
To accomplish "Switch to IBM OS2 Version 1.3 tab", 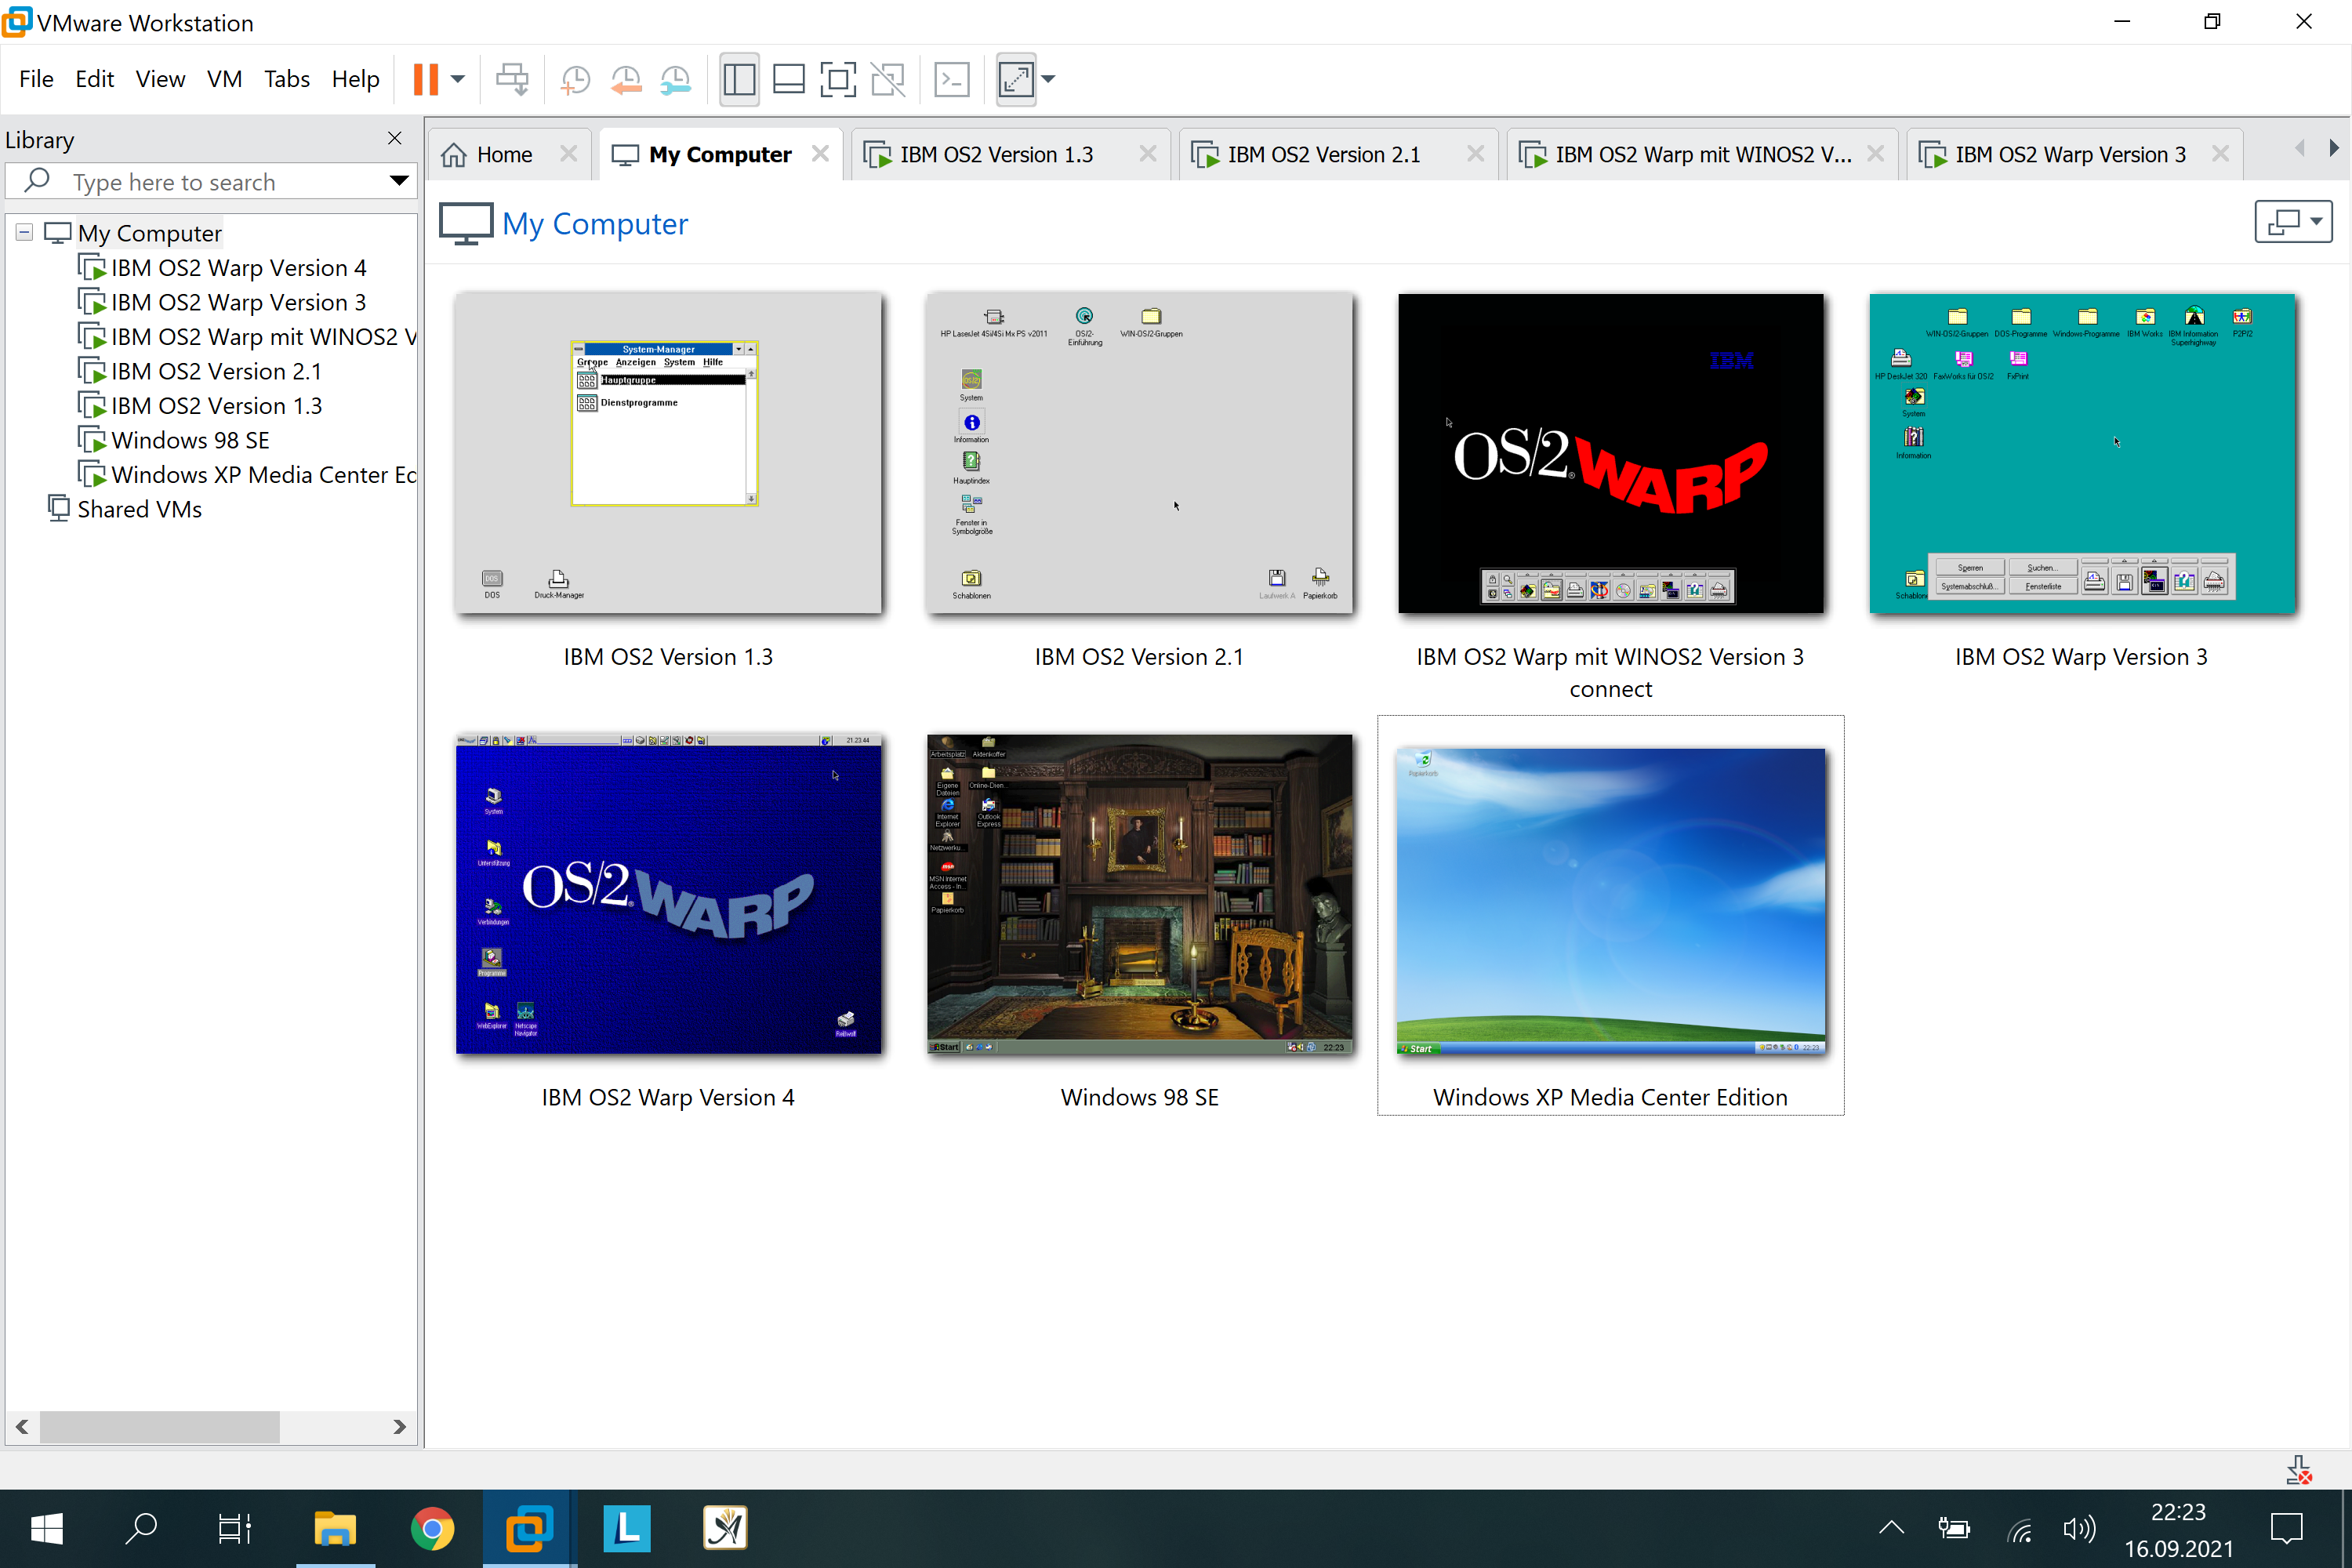I will tap(996, 154).
